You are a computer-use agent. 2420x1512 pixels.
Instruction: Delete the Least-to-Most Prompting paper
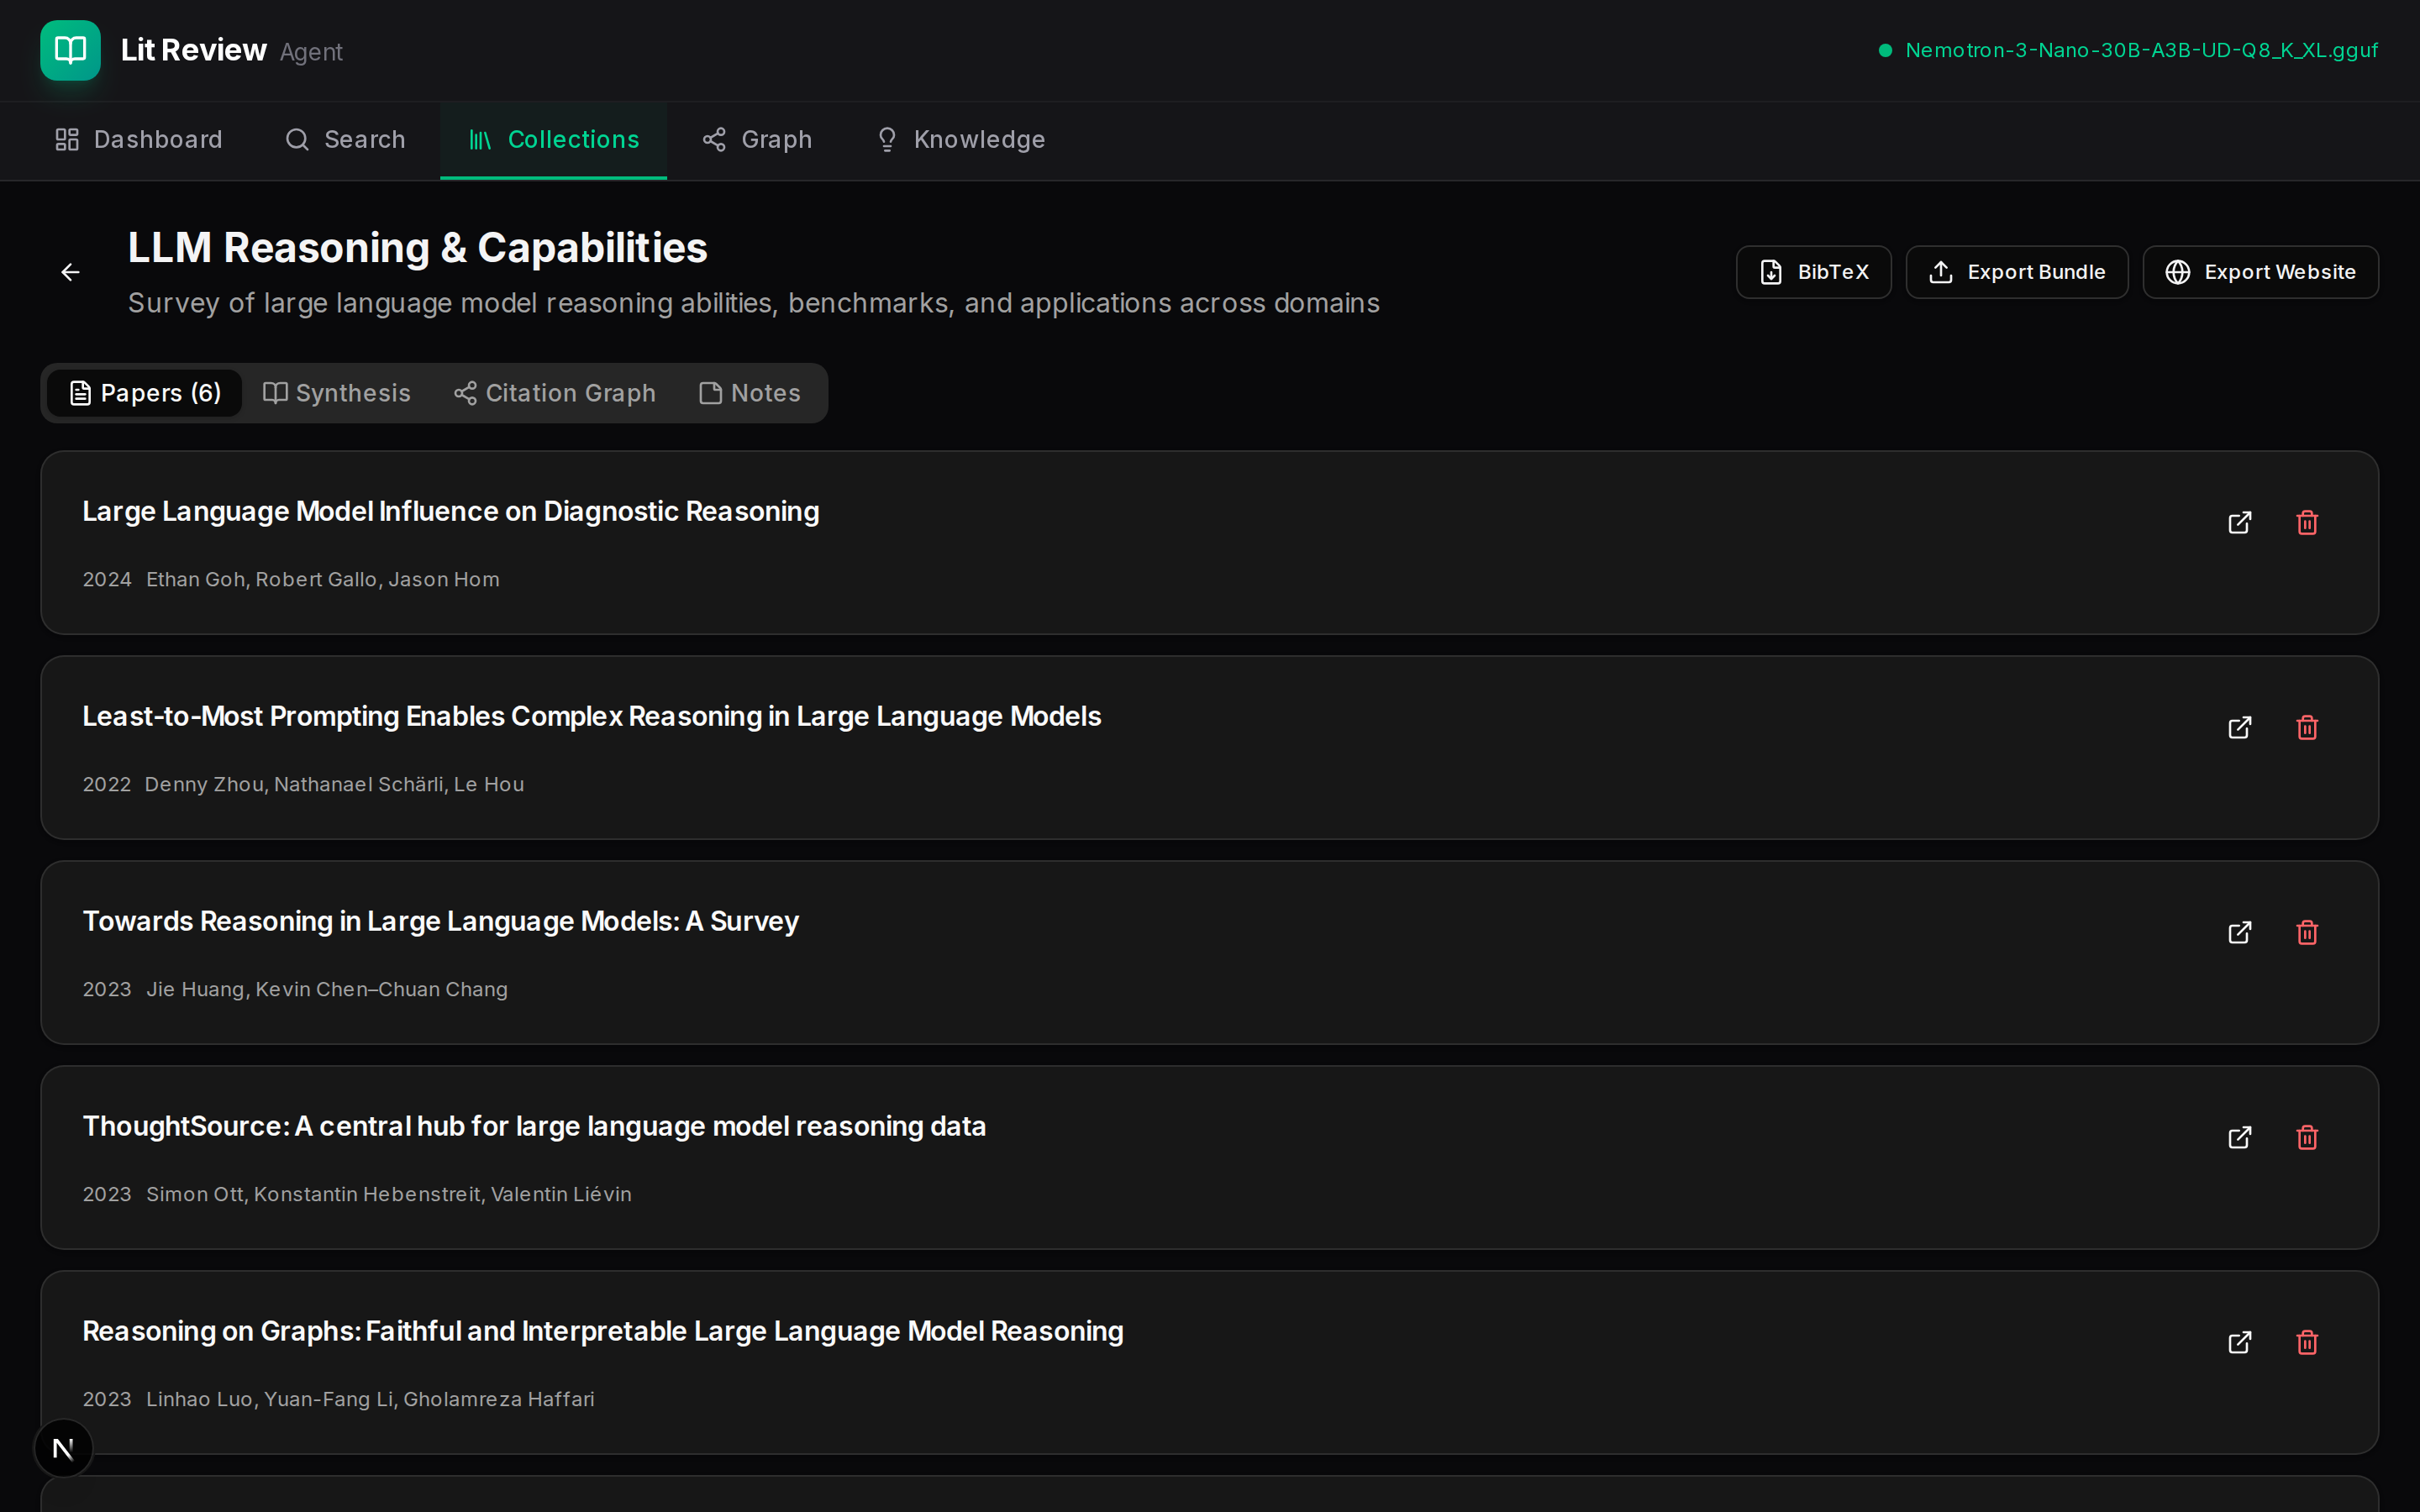coord(2307,728)
